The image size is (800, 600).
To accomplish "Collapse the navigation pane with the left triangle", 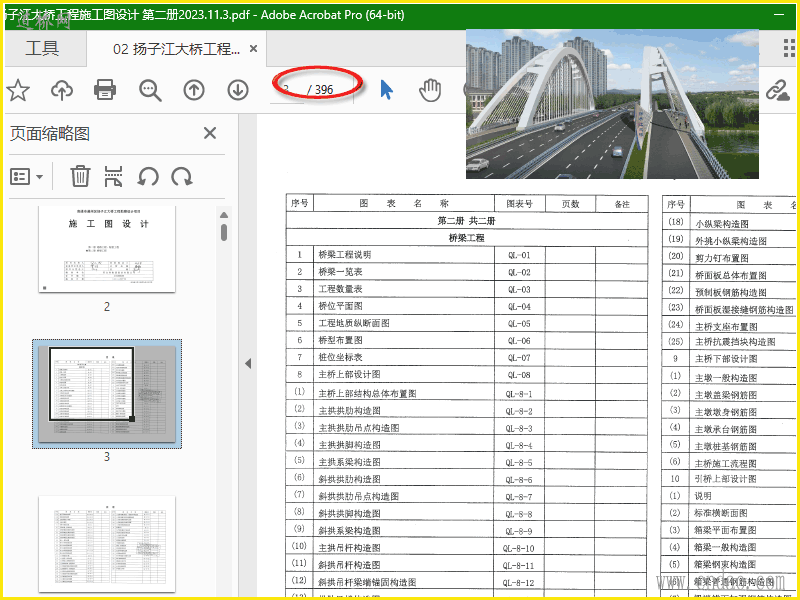I will tap(248, 363).
